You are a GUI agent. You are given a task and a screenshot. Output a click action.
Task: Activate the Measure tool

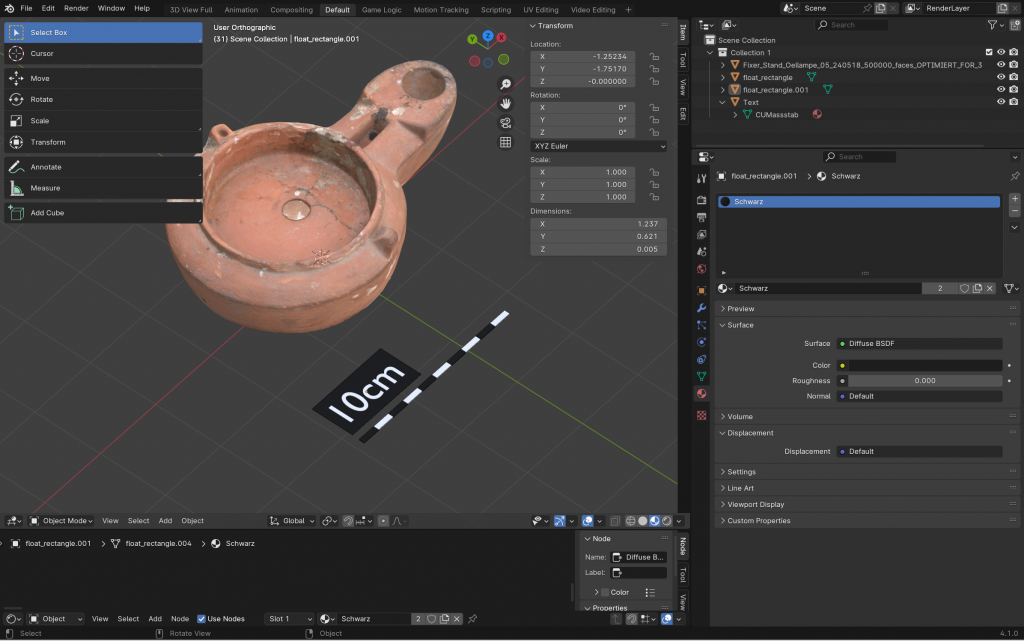[x=45, y=188]
